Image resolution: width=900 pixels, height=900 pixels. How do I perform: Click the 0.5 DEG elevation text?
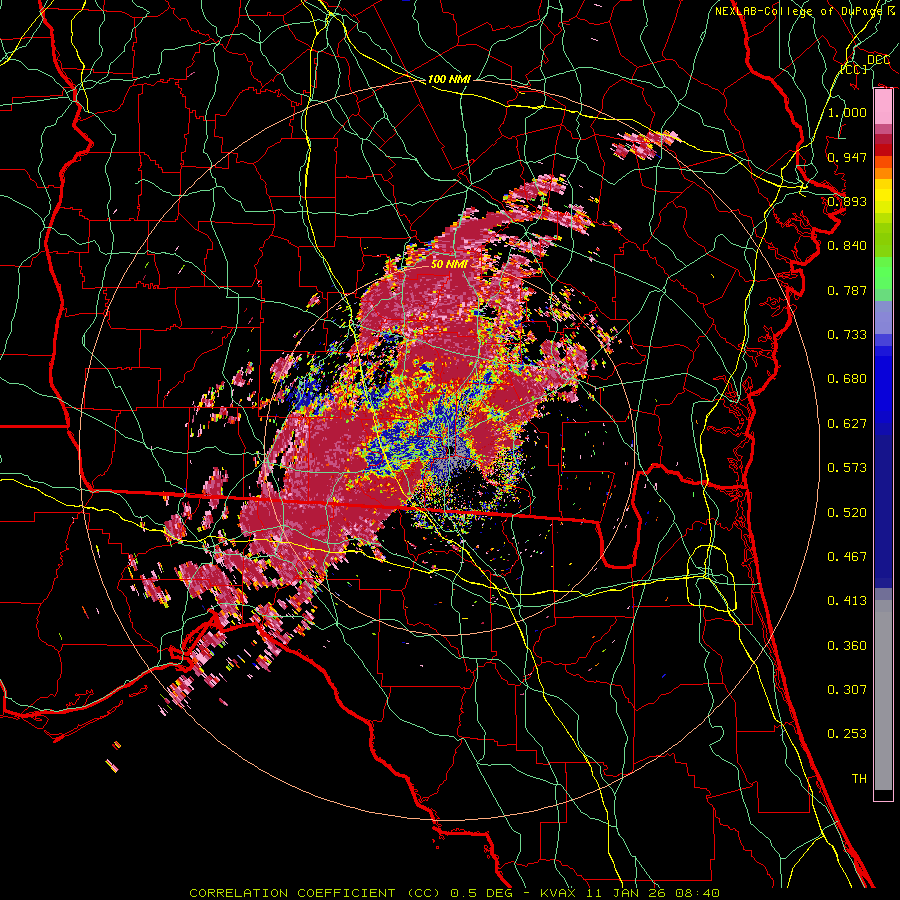tap(480, 893)
